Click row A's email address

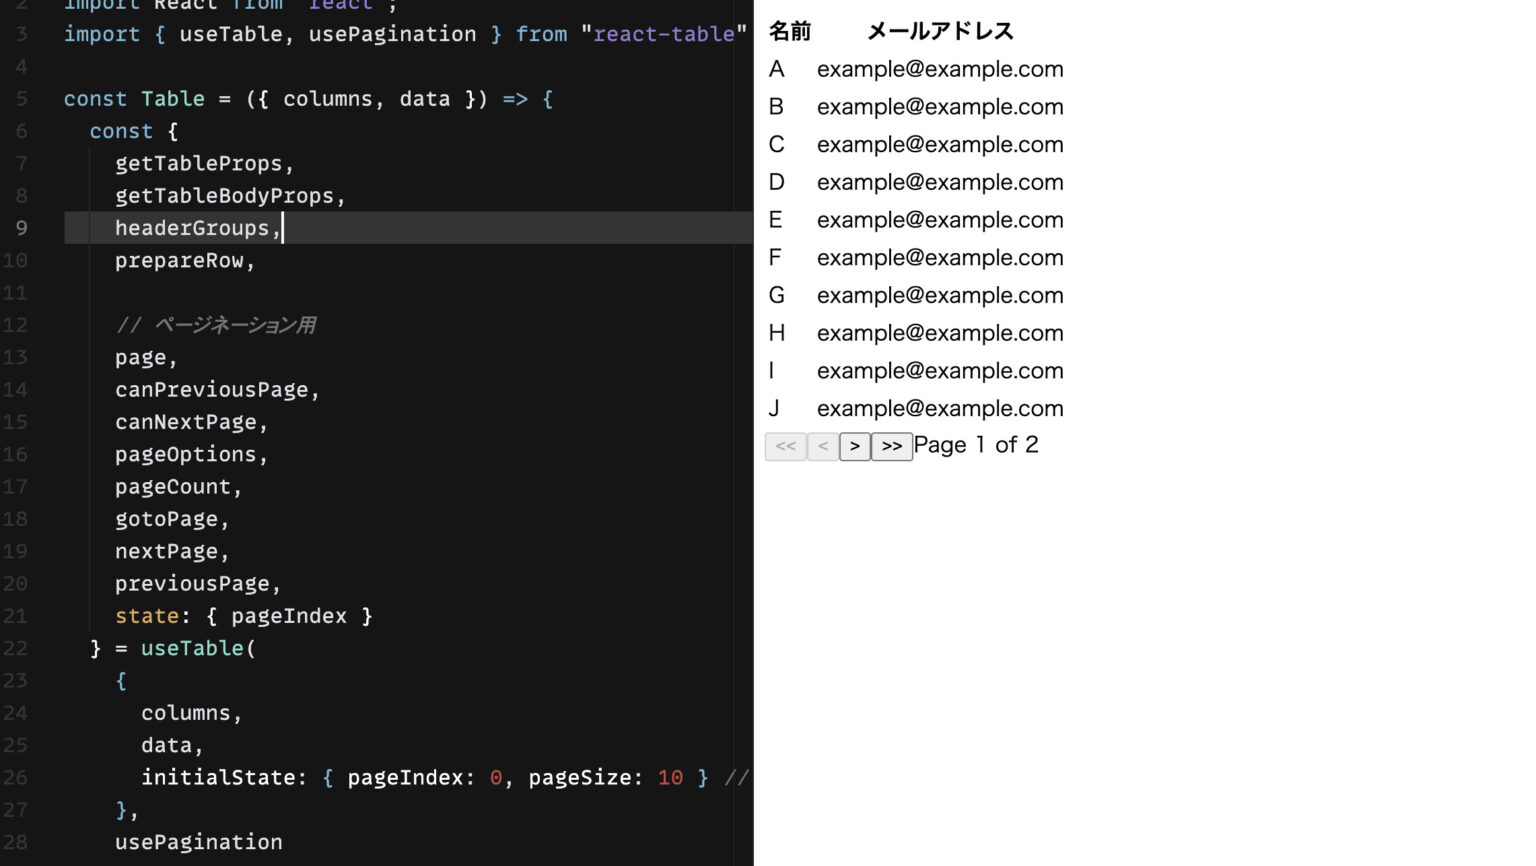click(x=940, y=69)
